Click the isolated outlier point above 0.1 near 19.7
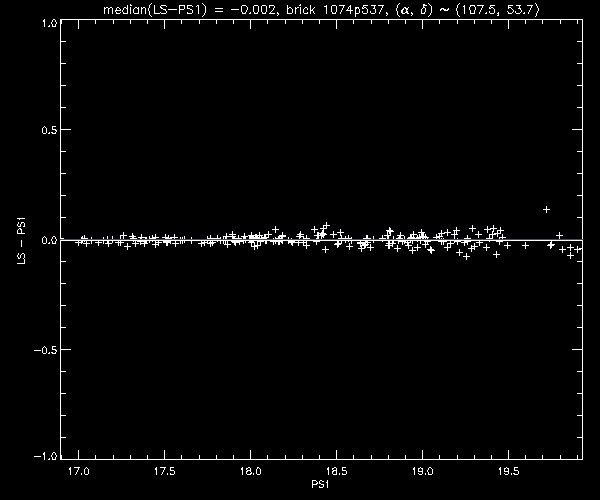This screenshot has height=500, width=600. (x=546, y=209)
